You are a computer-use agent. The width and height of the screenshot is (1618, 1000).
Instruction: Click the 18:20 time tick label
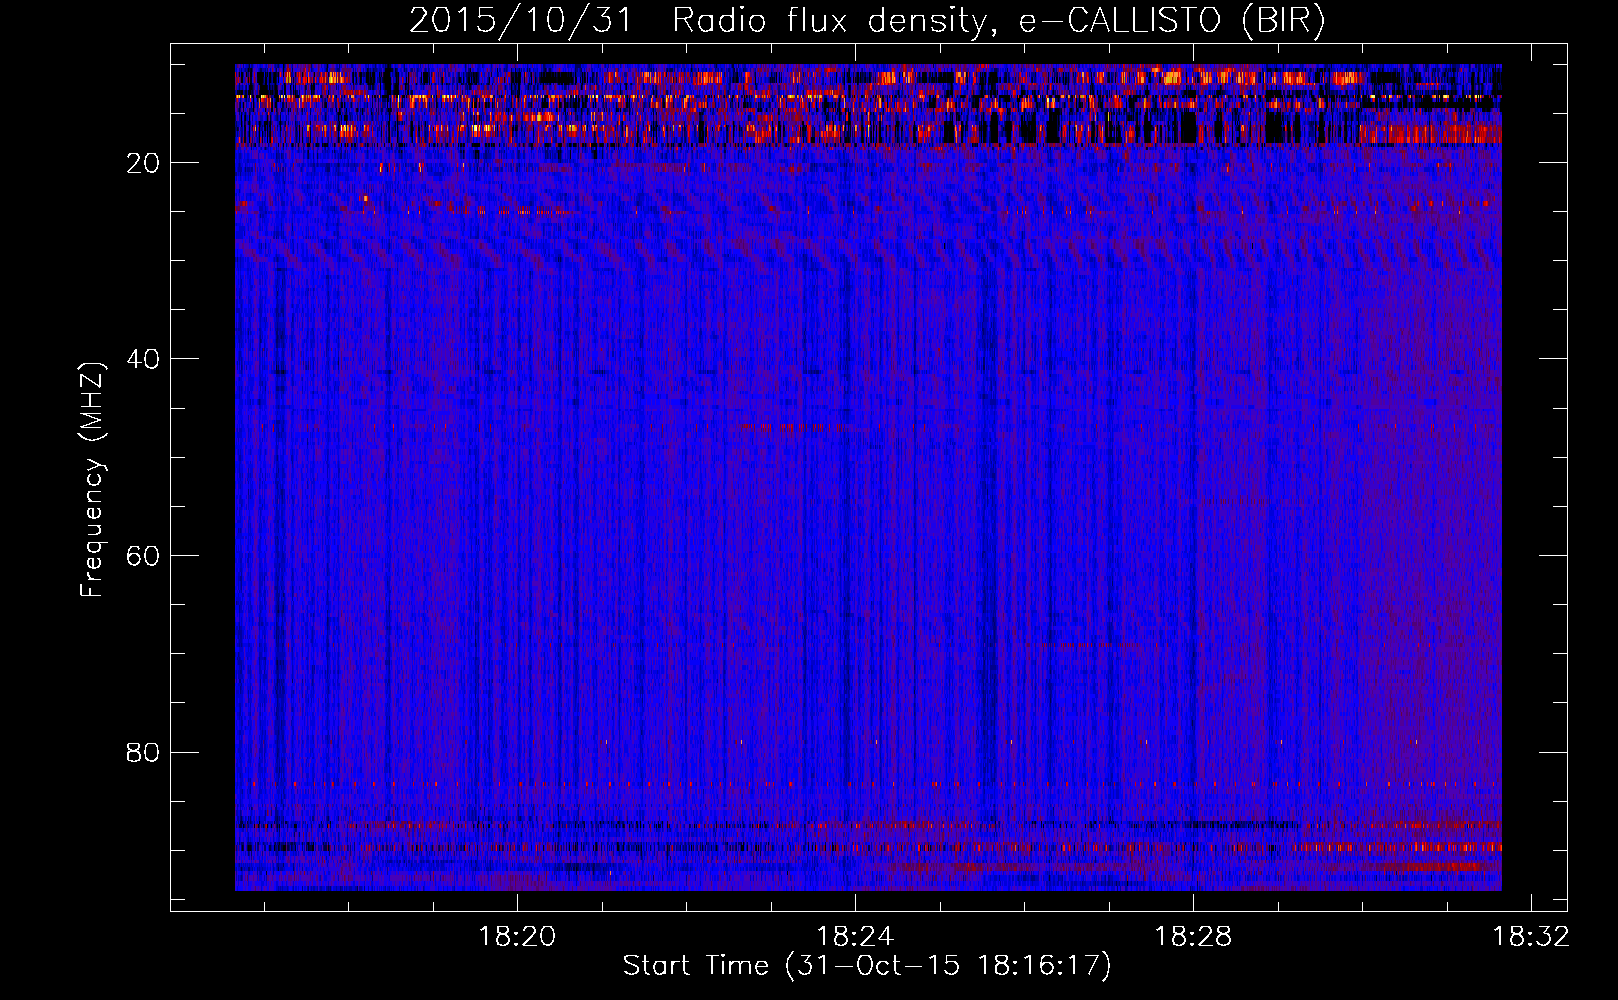[517, 937]
